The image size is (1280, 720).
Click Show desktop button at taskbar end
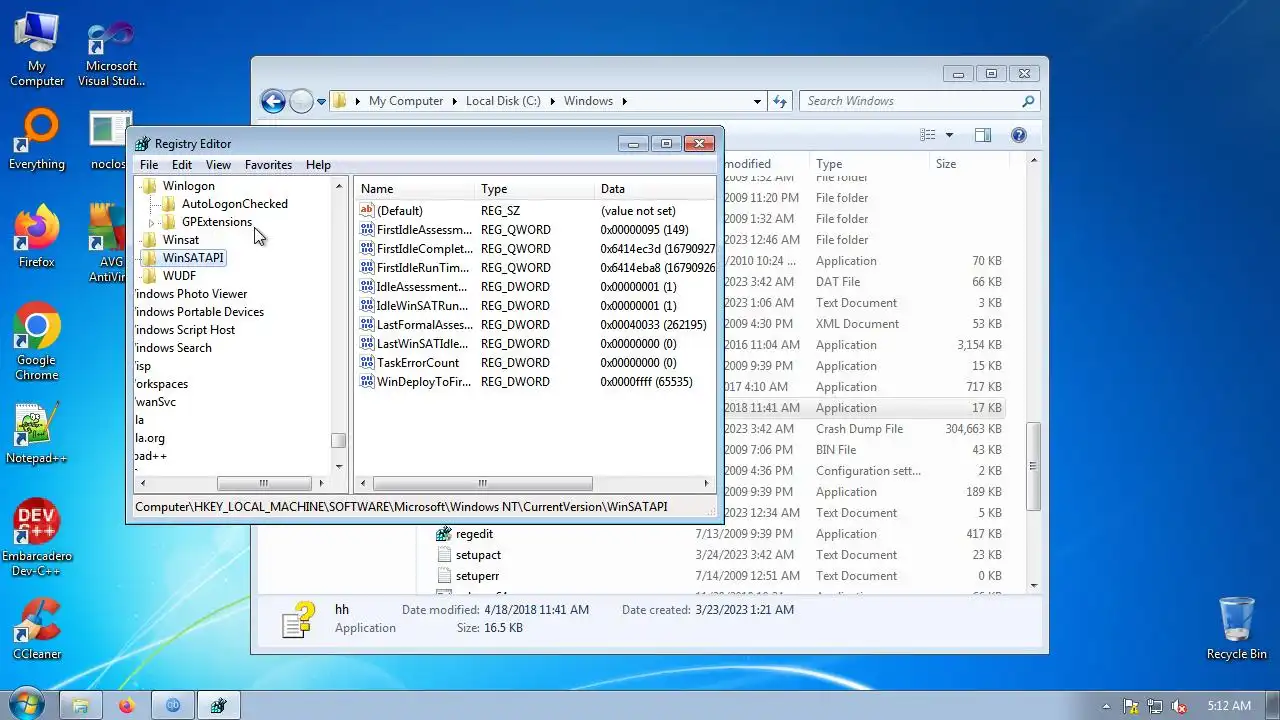pos(1272,705)
